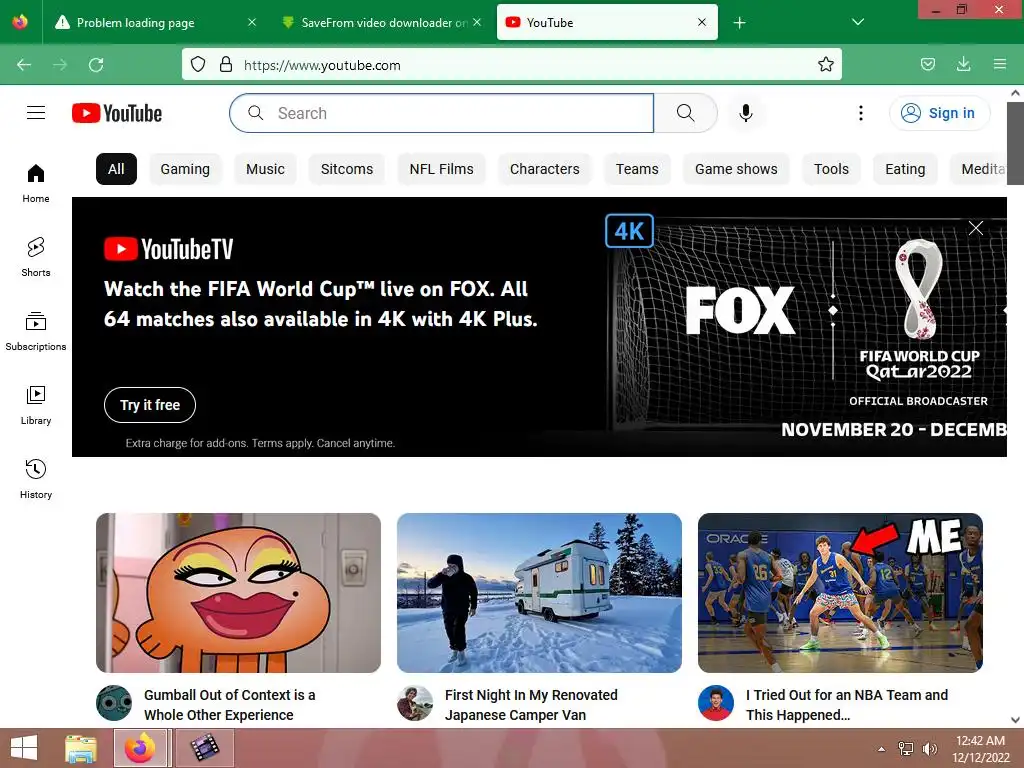1024x768 pixels.
Task: Open tracking protection shield icon
Action: [x=198, y=65]
